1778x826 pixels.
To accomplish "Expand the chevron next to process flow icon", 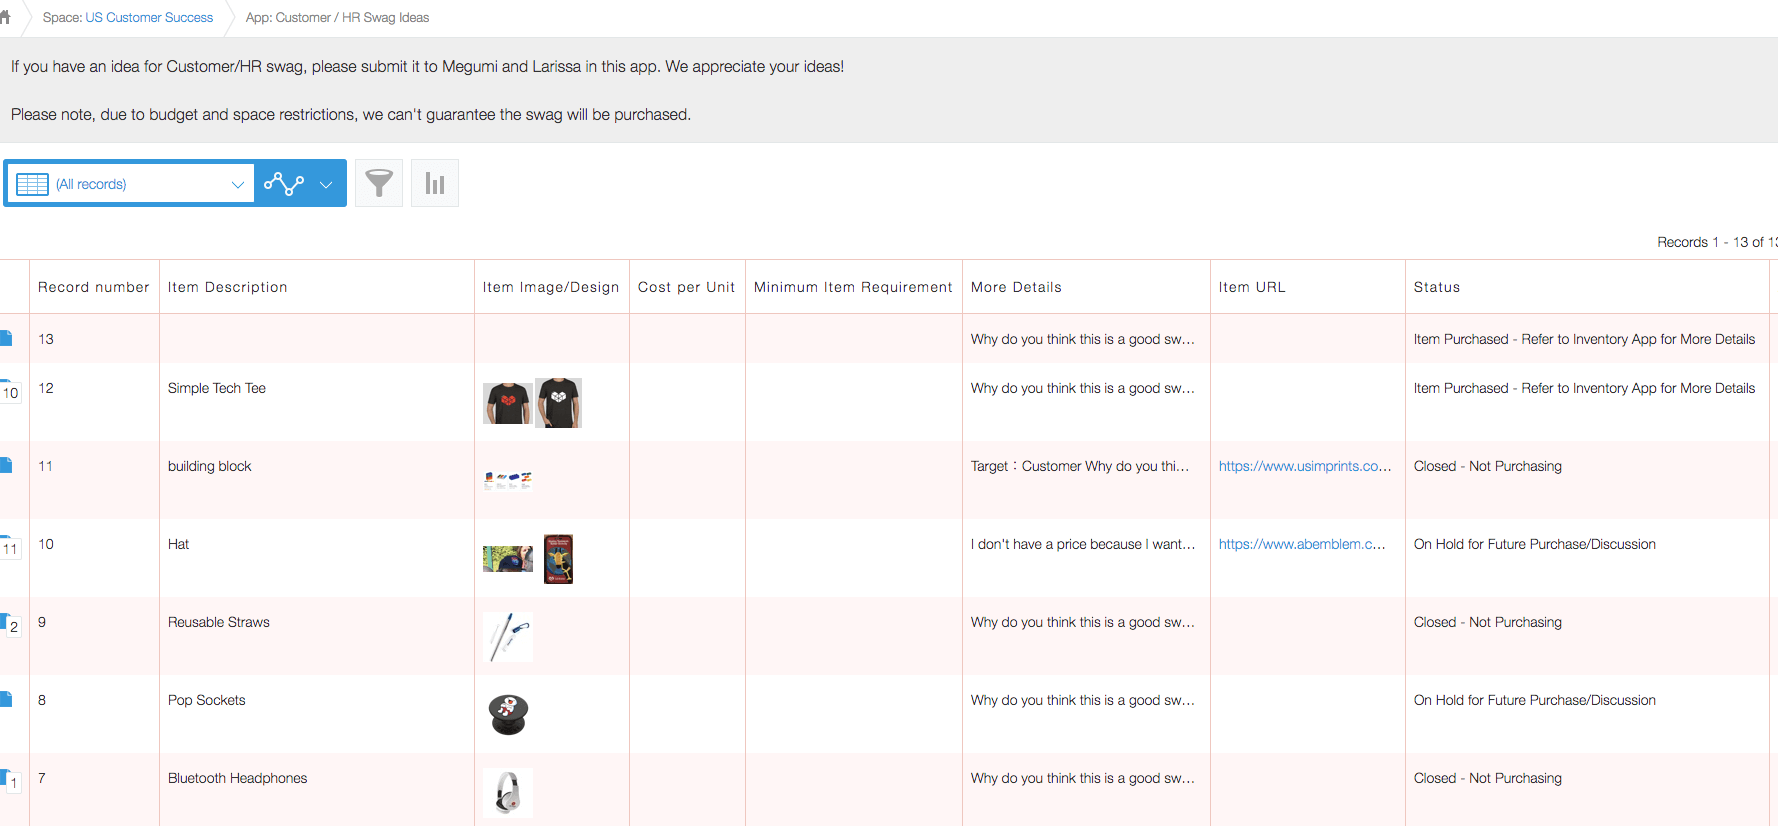I will (x=326, y=184).
